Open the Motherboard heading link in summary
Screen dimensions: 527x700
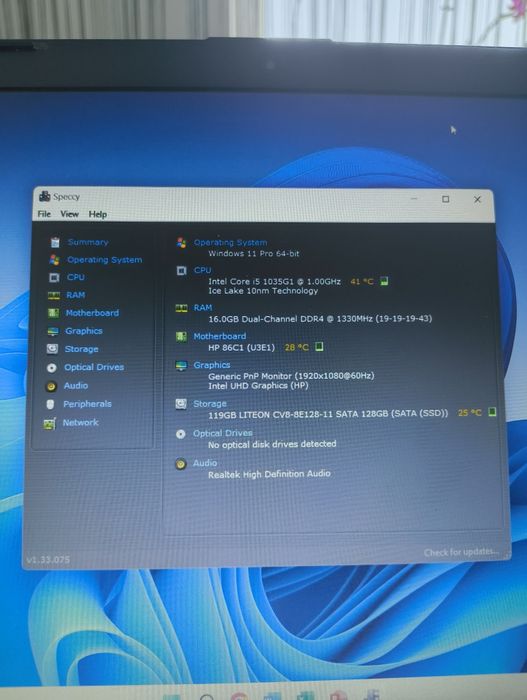coord(219,336)
